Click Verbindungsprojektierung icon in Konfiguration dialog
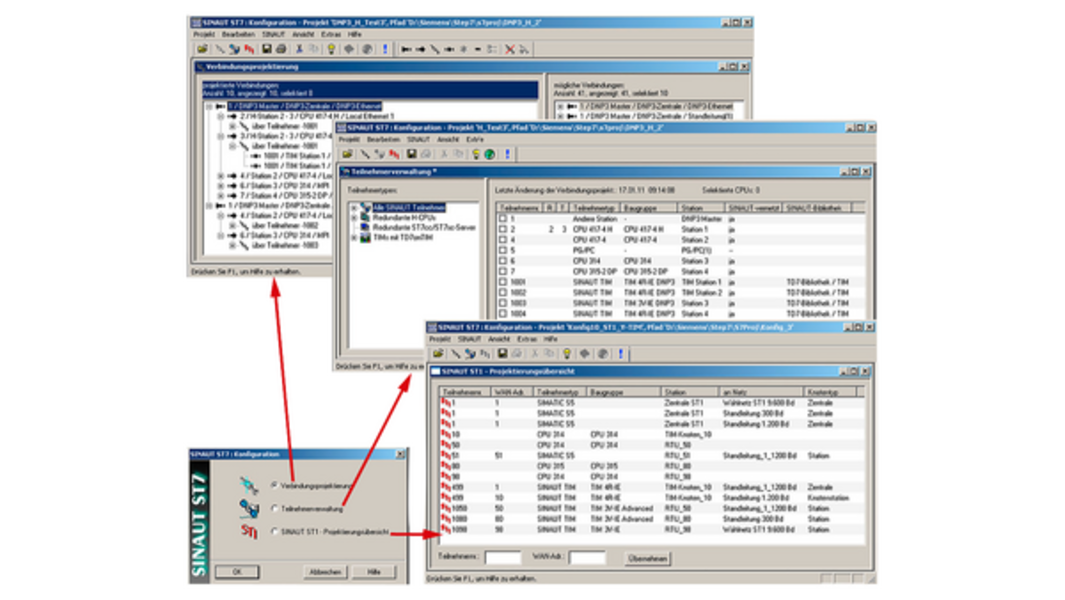This screenshot has height=600, width=1065. (x=249, y=485)
